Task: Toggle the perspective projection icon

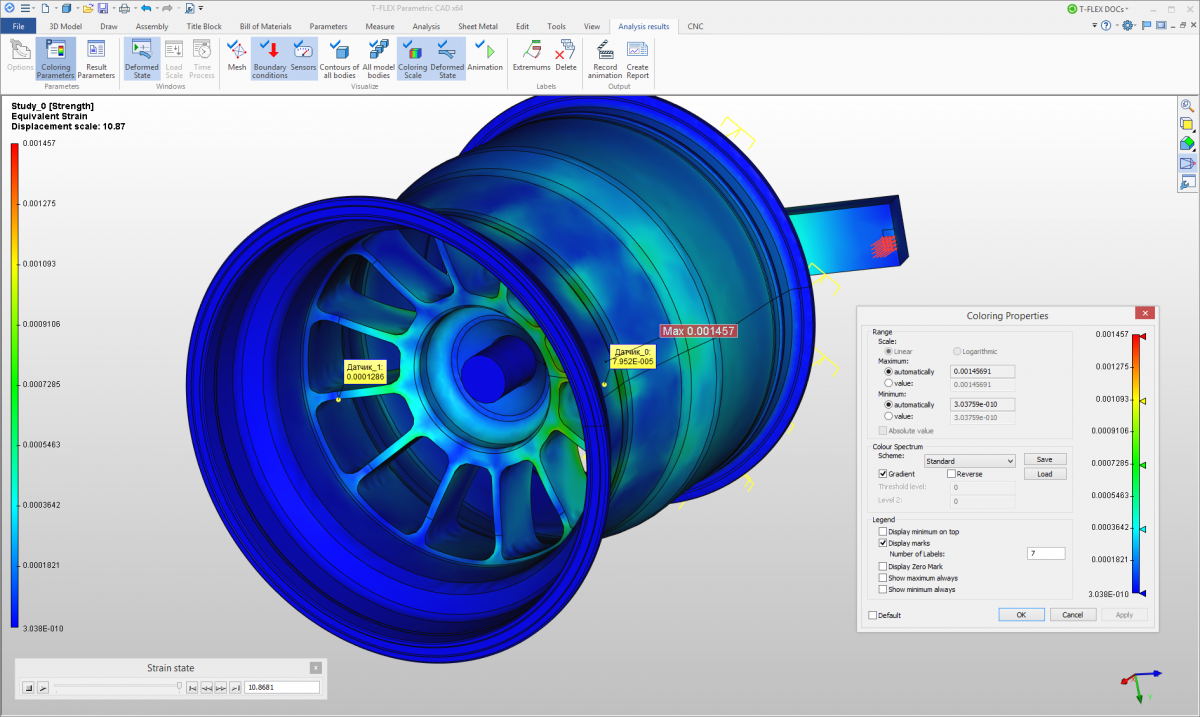Action: [x=1187, y=163]
